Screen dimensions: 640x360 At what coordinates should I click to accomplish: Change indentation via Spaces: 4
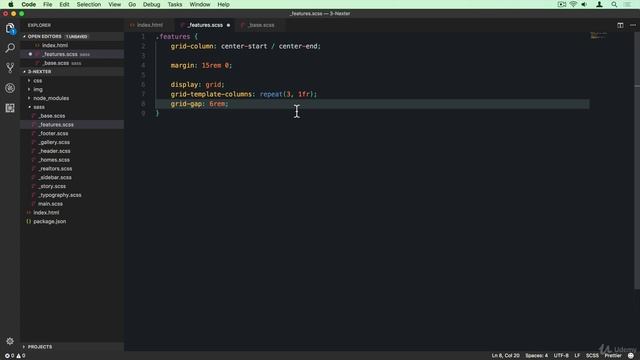pyautogui.click(x=537, y=356)
